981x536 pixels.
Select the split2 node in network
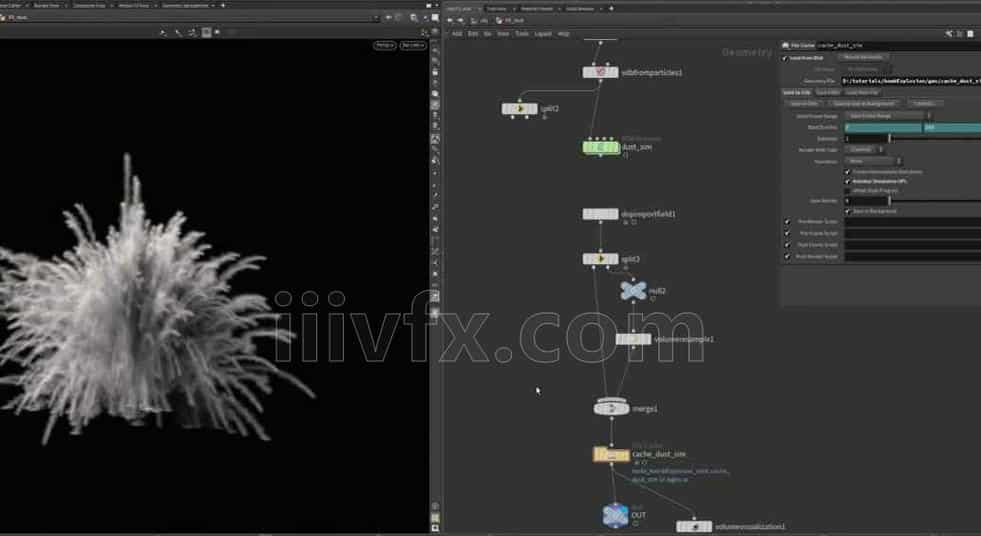click(519, 109)
